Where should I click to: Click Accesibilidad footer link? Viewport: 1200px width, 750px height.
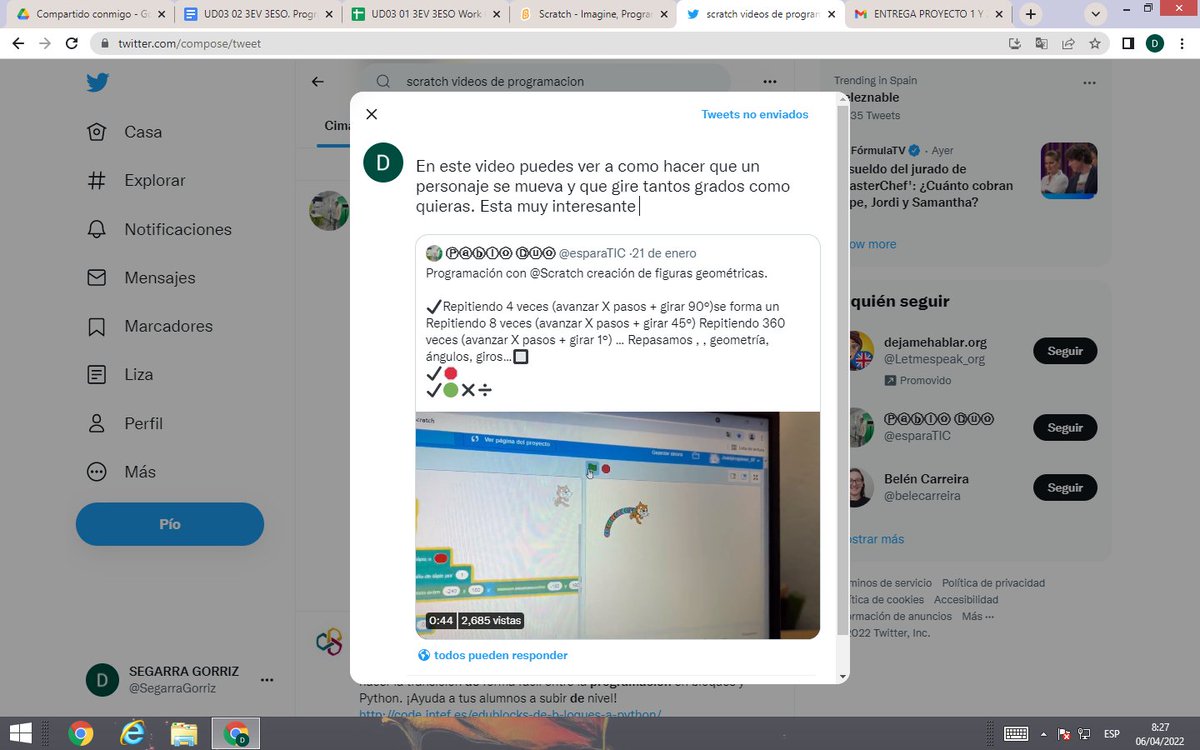[966, 600]
